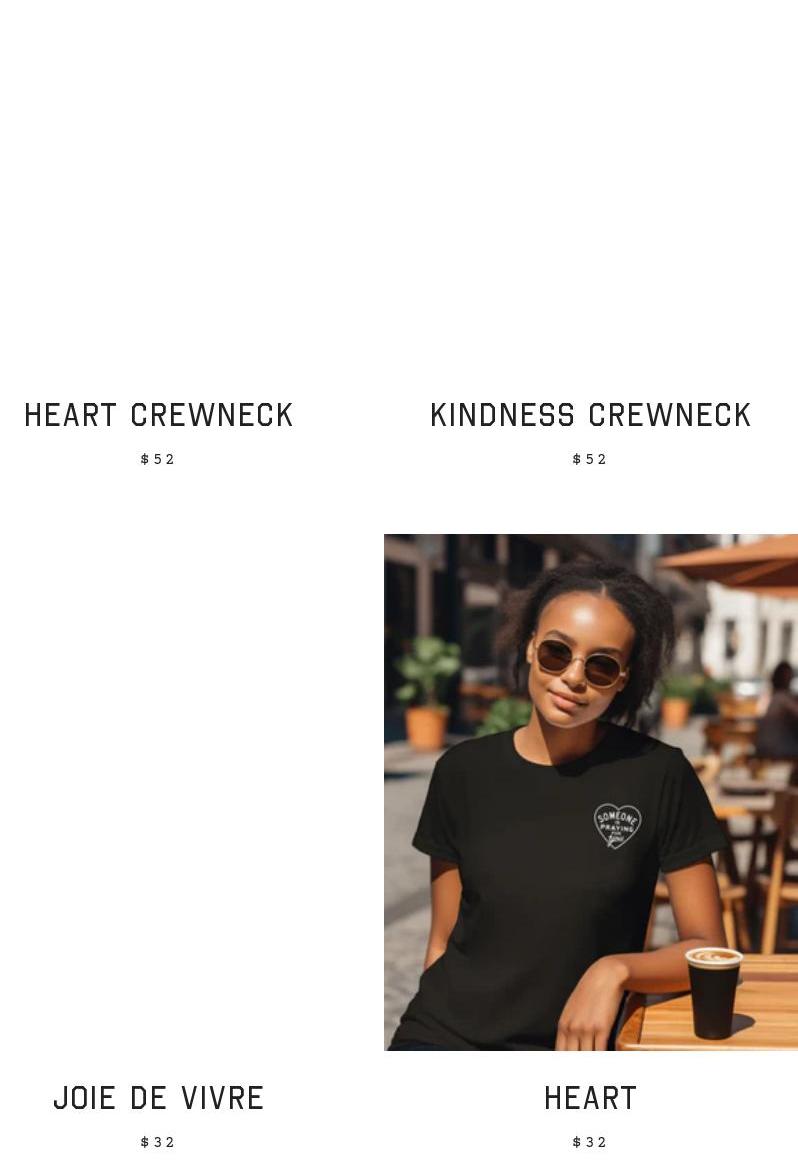The height and width of the screenshot is (1175, 798).
Task: Click the heart graphic printed on the tee
Action: [617, 826]
